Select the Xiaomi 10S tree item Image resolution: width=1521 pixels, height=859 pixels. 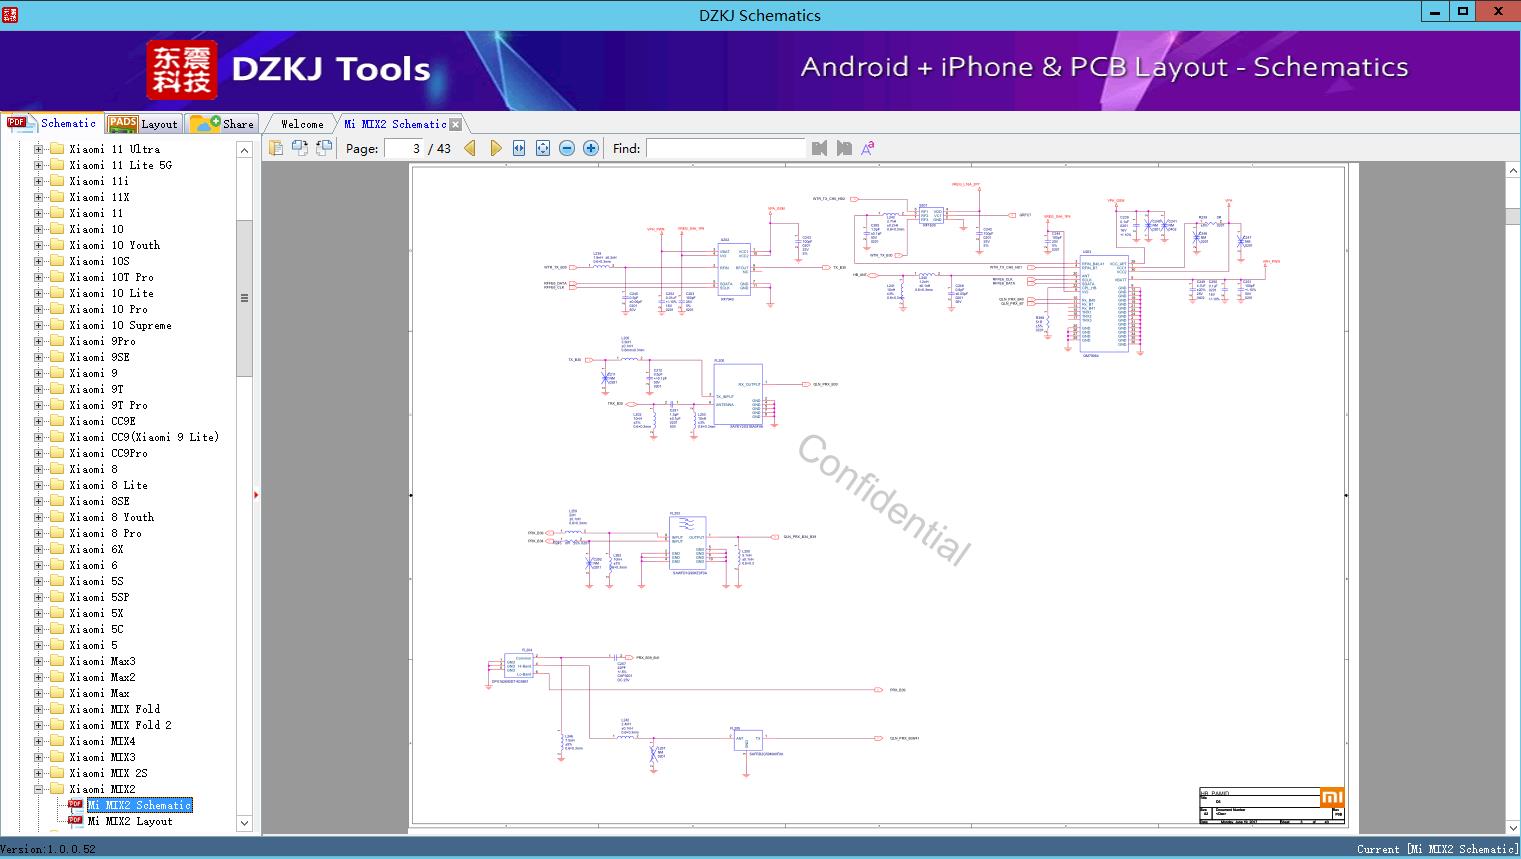click(x=99, y=261)
